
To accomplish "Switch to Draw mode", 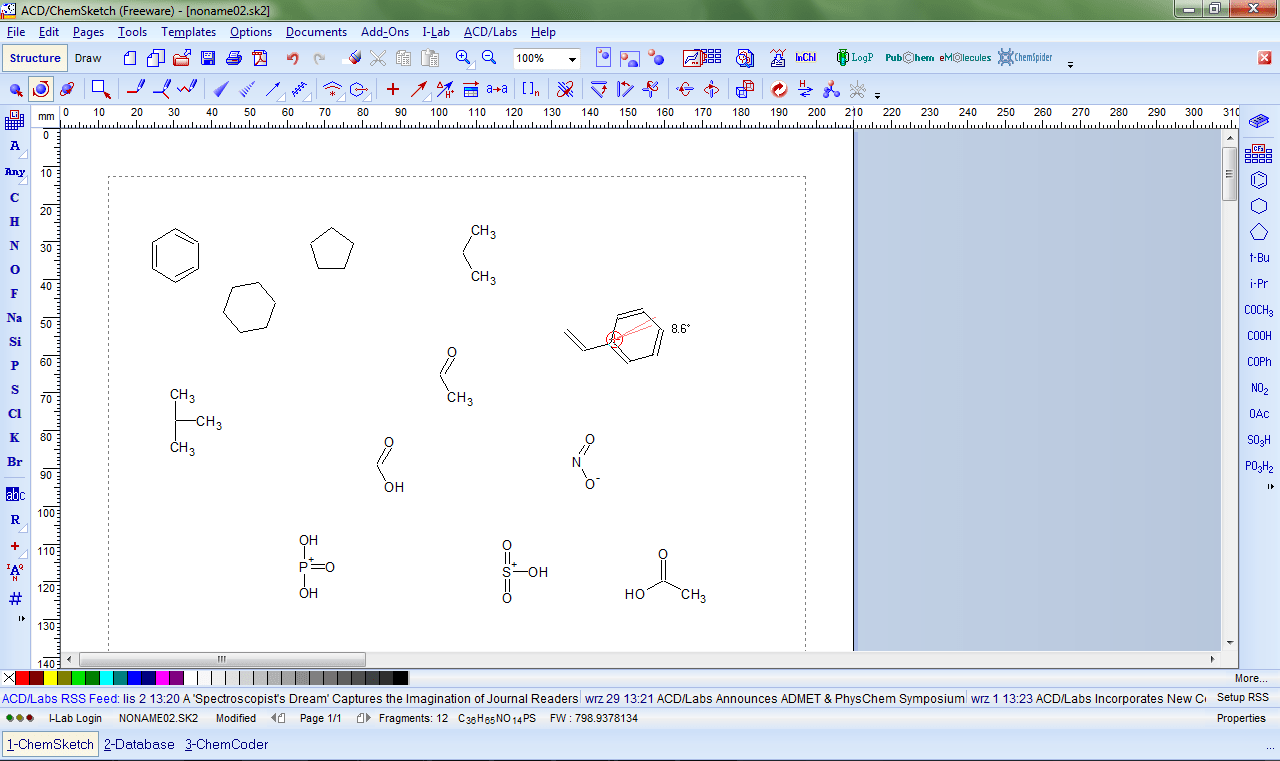I will pyautogui.click(x=88, y=58).
